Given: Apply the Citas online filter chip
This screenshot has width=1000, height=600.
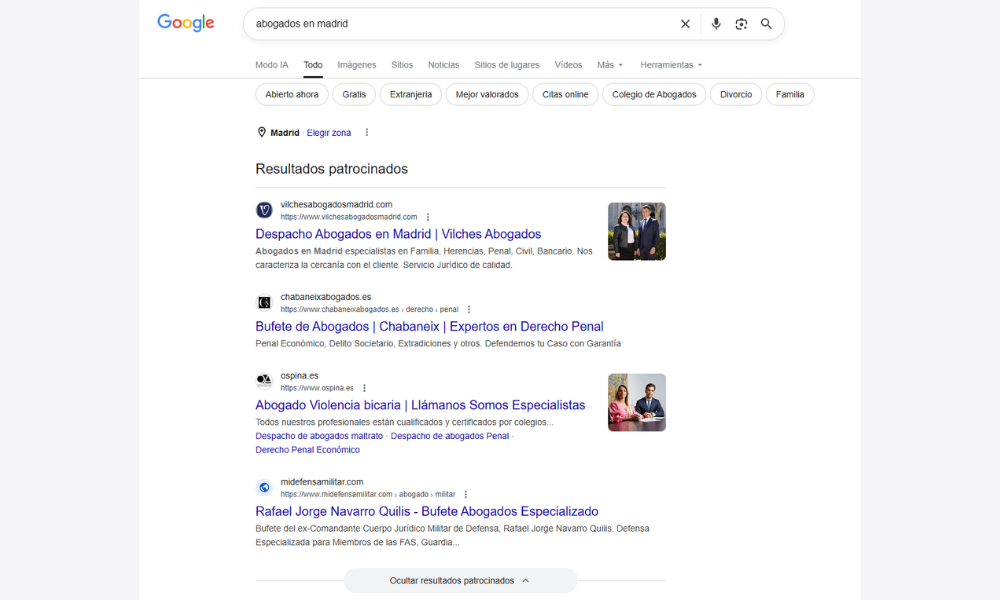Looking at the screenshot, I should [x=565, y=94].
